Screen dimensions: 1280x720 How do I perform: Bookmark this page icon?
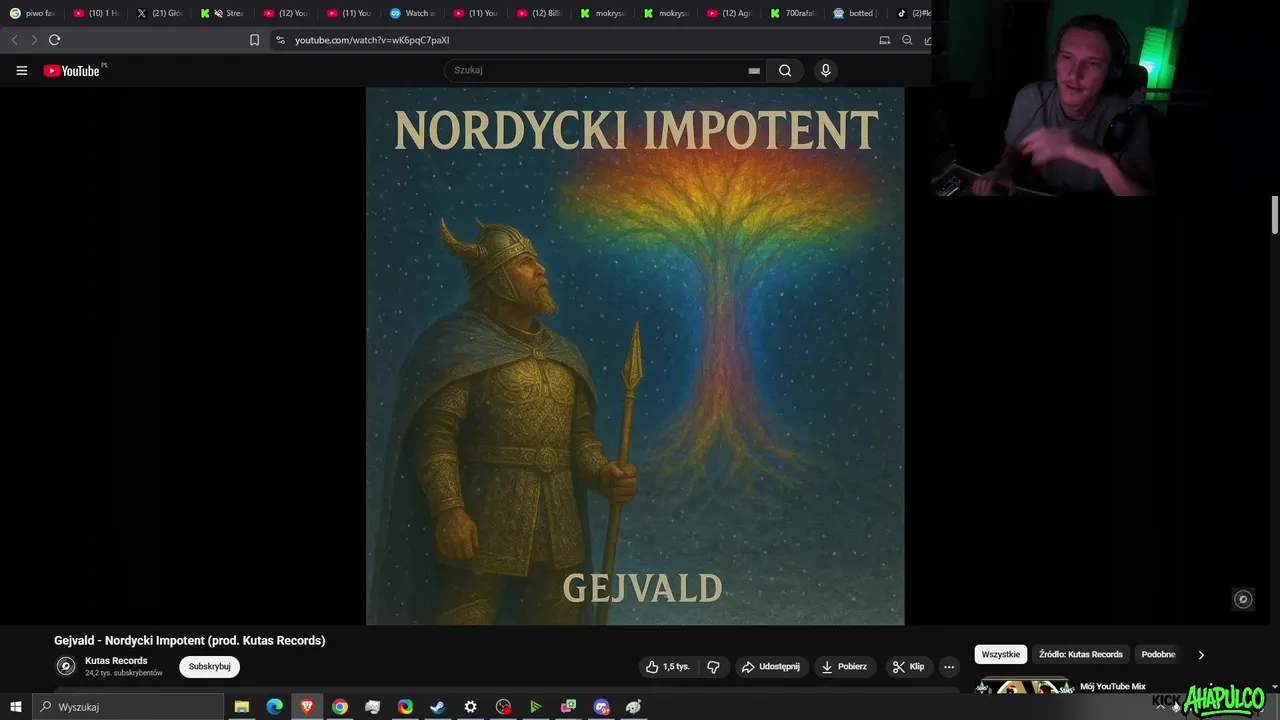254,40
